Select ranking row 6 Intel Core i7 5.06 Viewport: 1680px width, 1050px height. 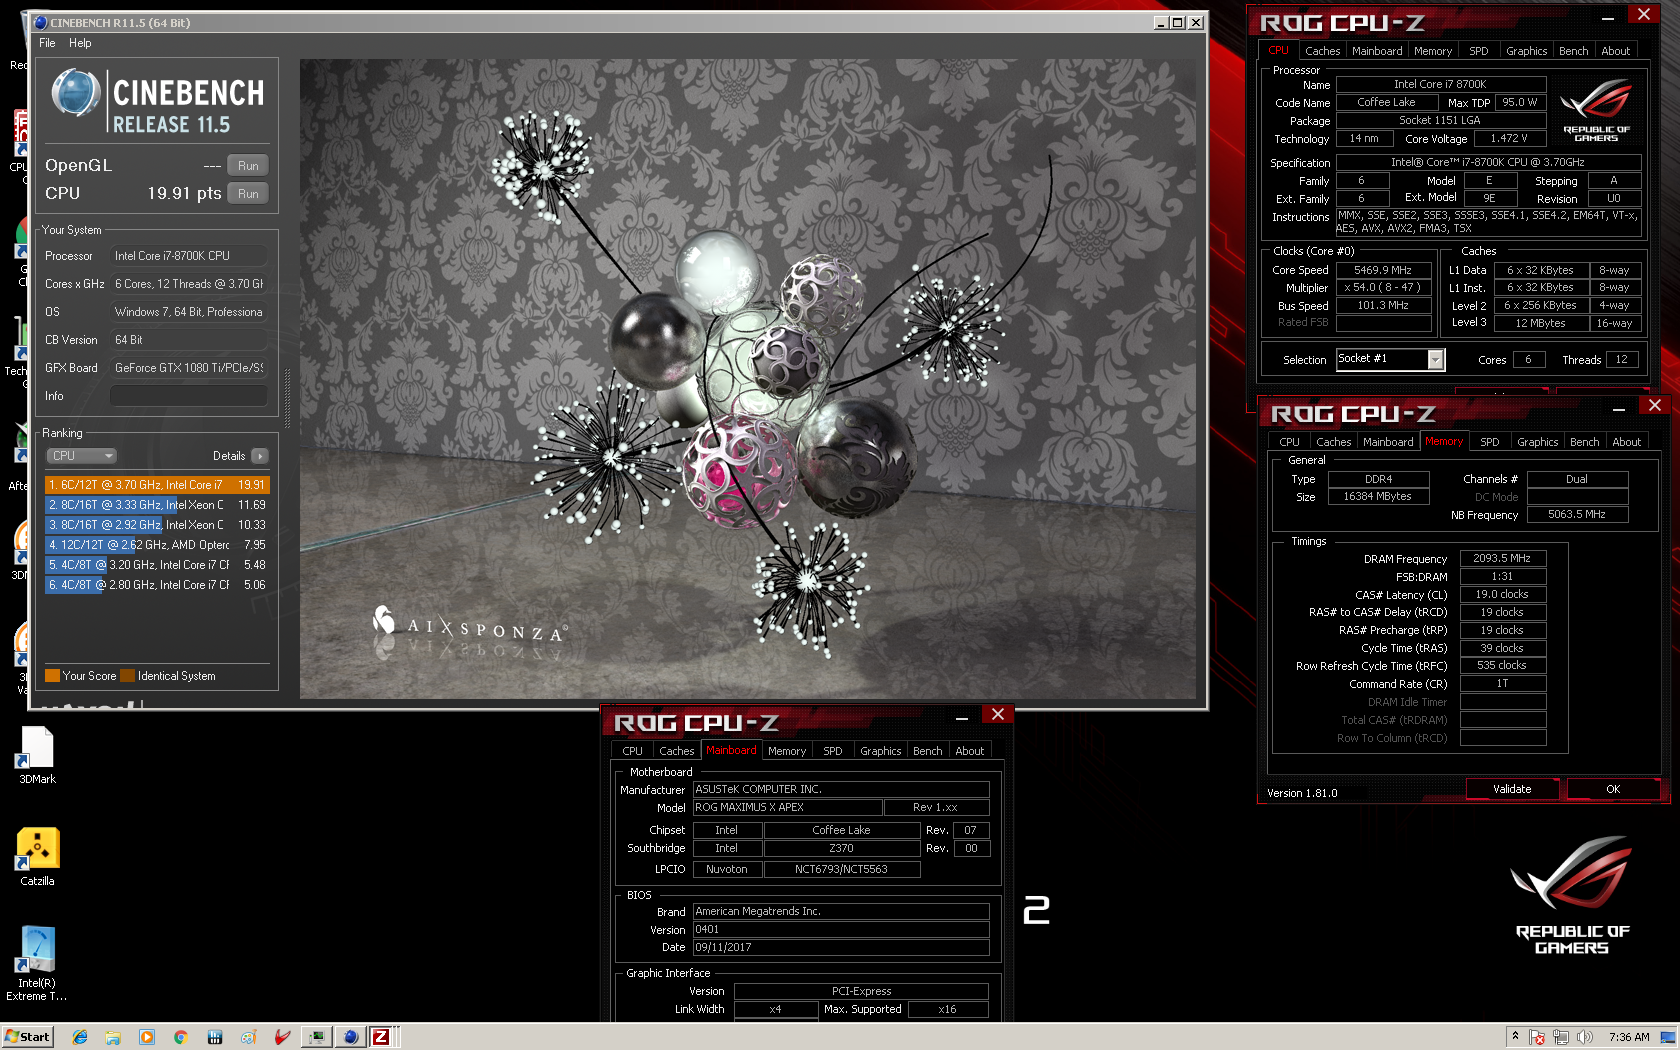pos(157,585)
